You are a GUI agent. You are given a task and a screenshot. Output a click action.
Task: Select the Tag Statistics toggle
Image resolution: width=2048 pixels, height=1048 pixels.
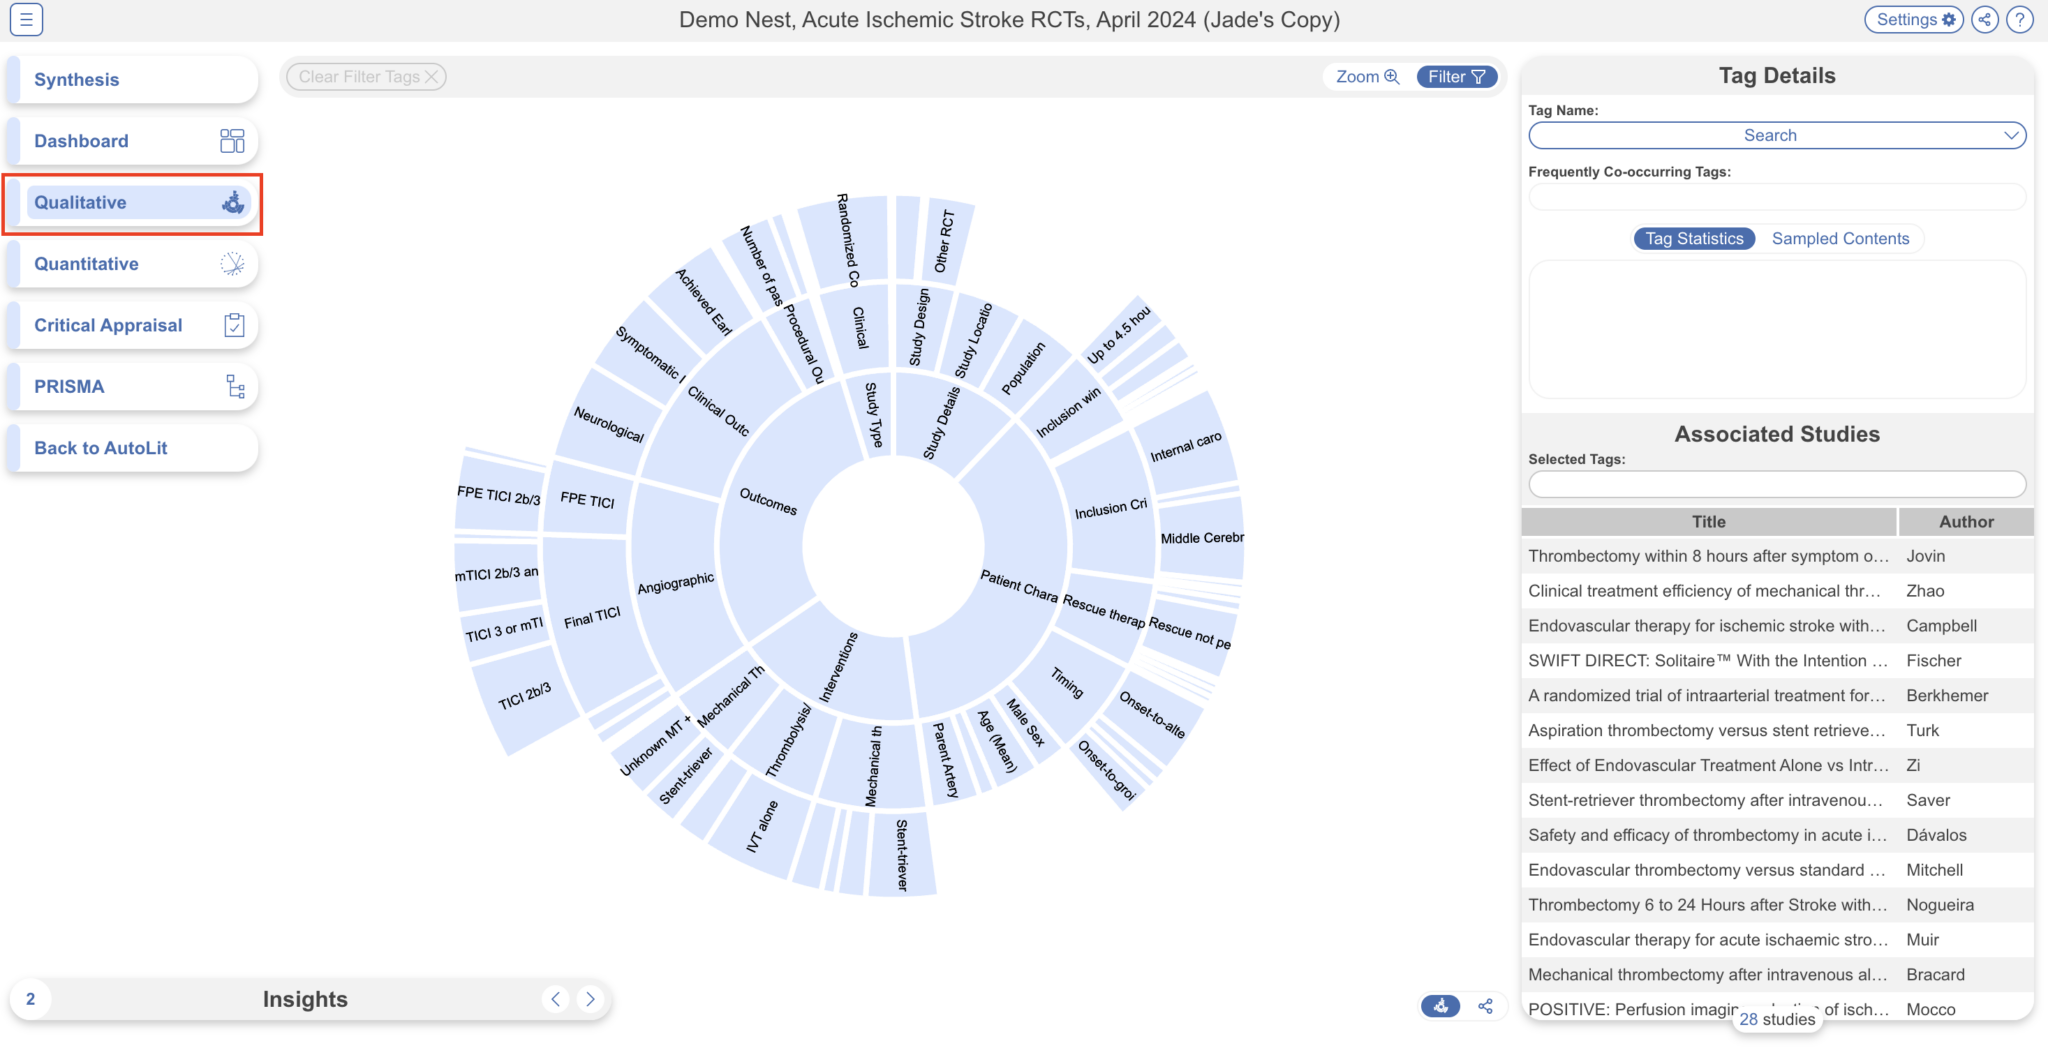tap(1693, 238)
